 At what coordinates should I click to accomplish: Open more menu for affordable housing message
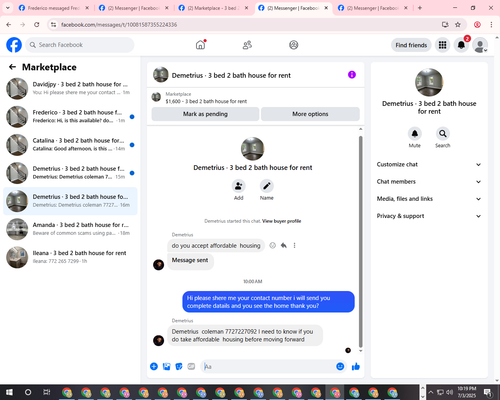294,246
